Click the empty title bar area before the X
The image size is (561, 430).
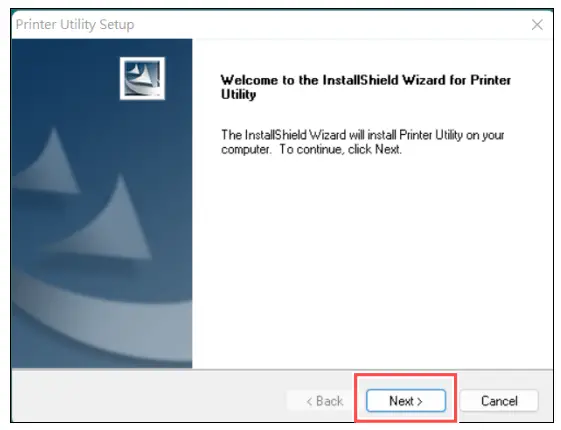pyautogui.click(x=331, y=25)
